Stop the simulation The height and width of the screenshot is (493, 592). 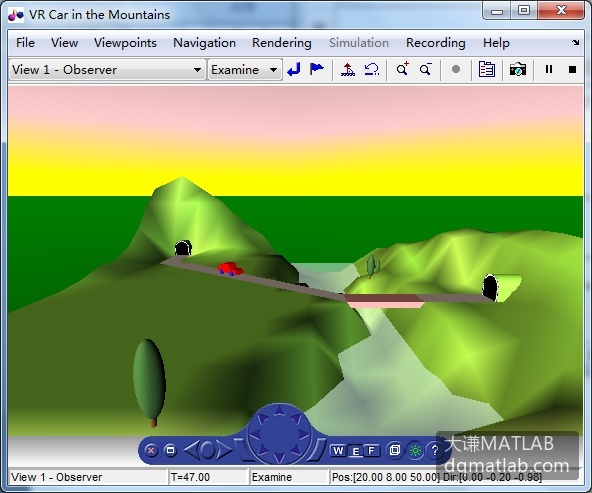coord(572,70)
